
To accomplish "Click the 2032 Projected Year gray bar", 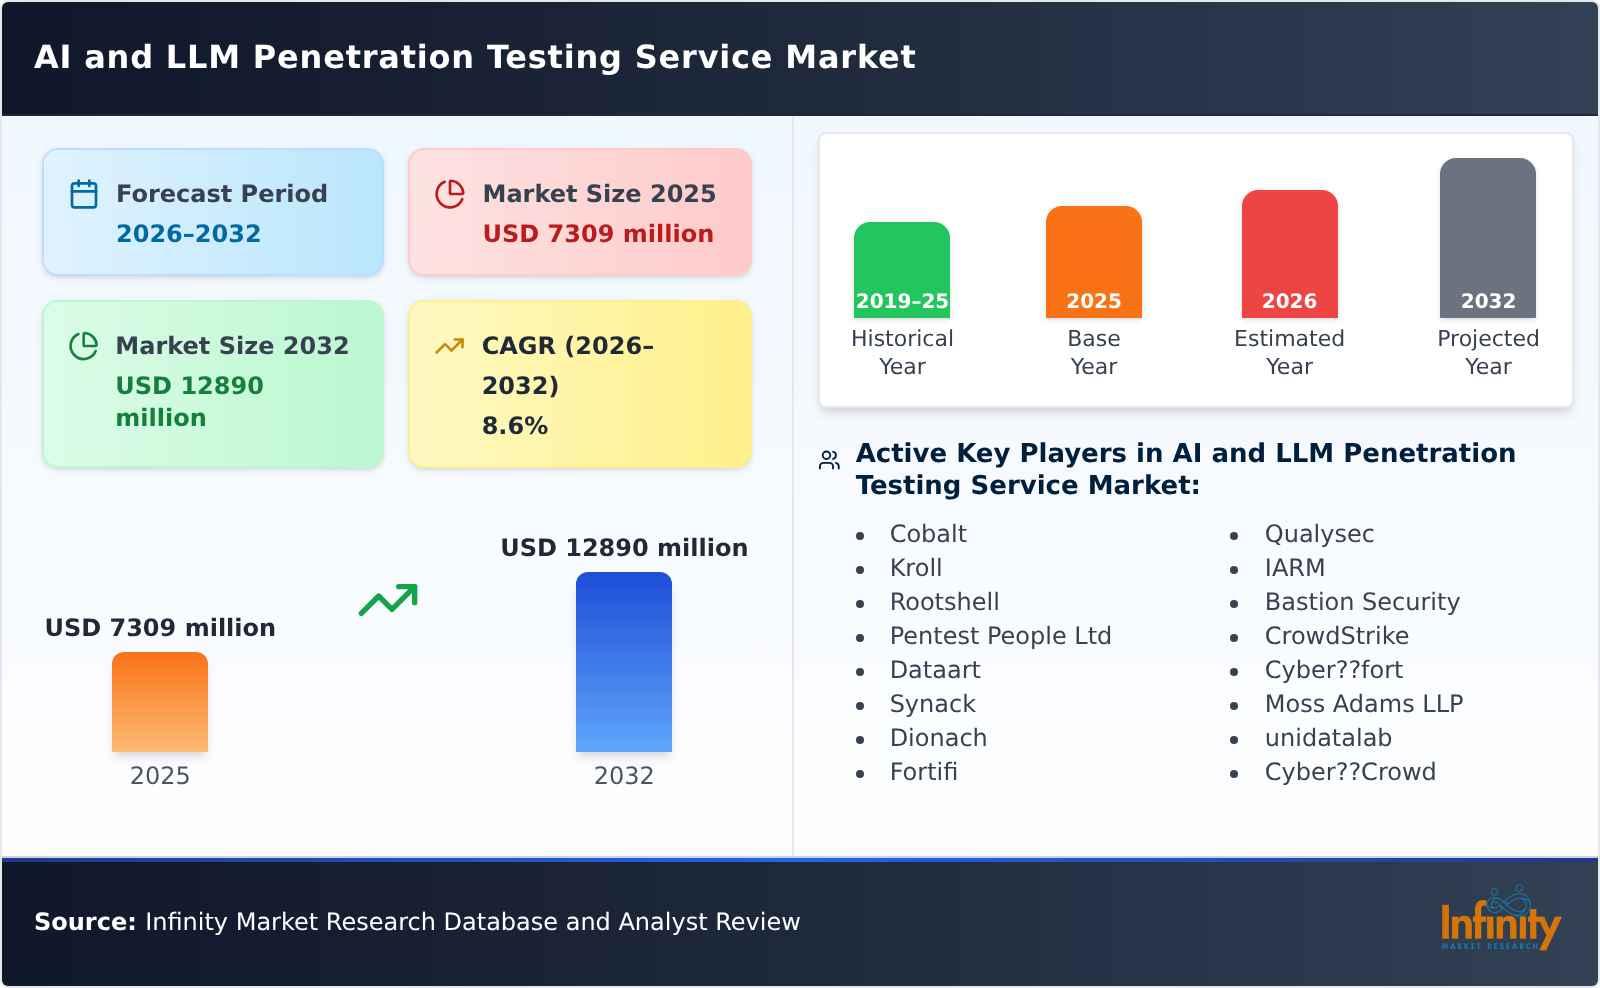I will click(1487, 238).
